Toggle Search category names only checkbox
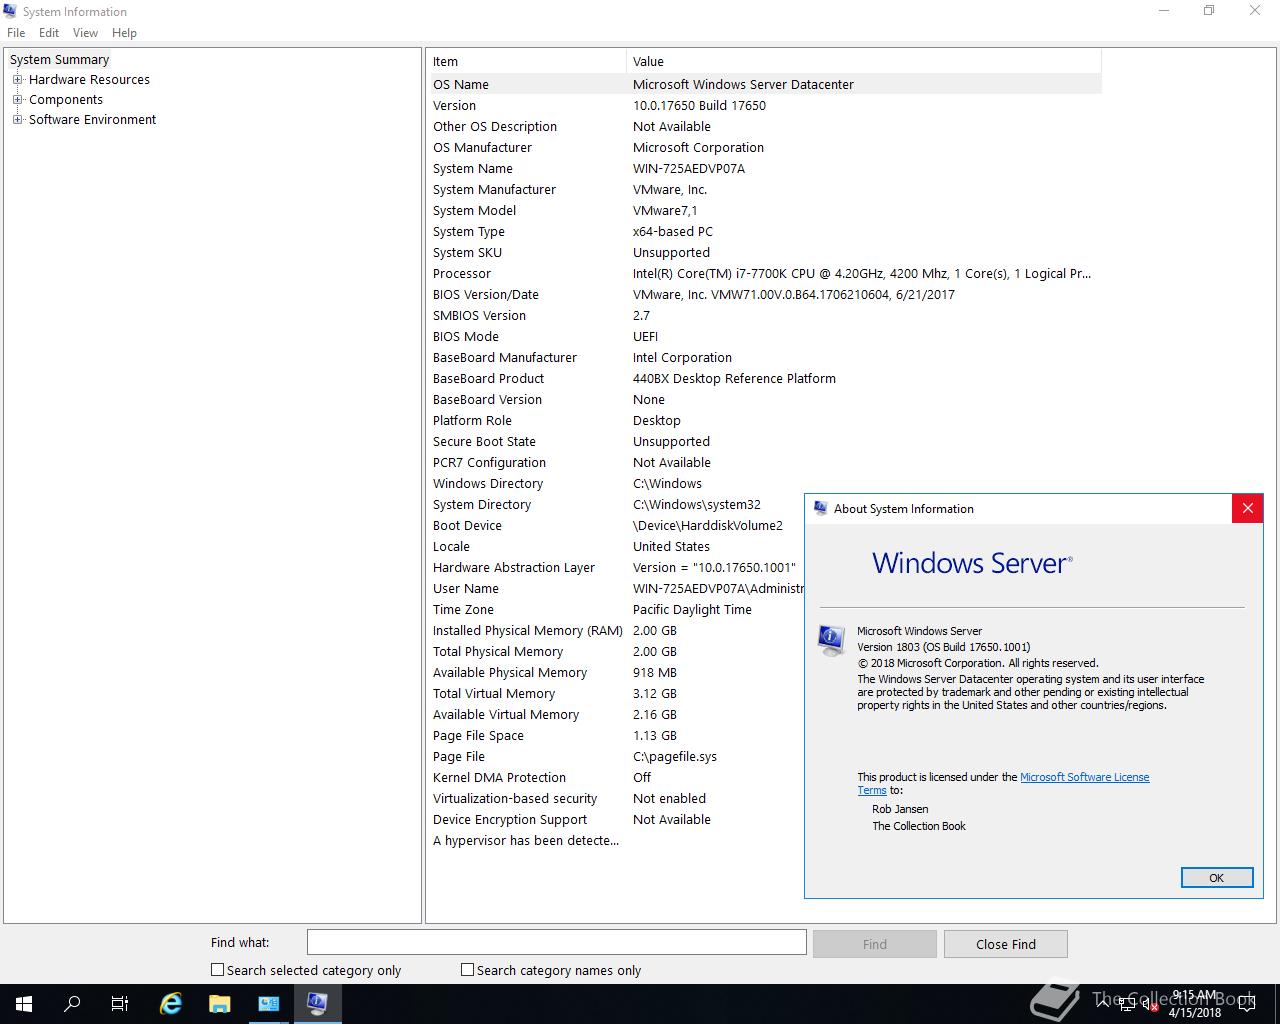 [x=467, y=969]
